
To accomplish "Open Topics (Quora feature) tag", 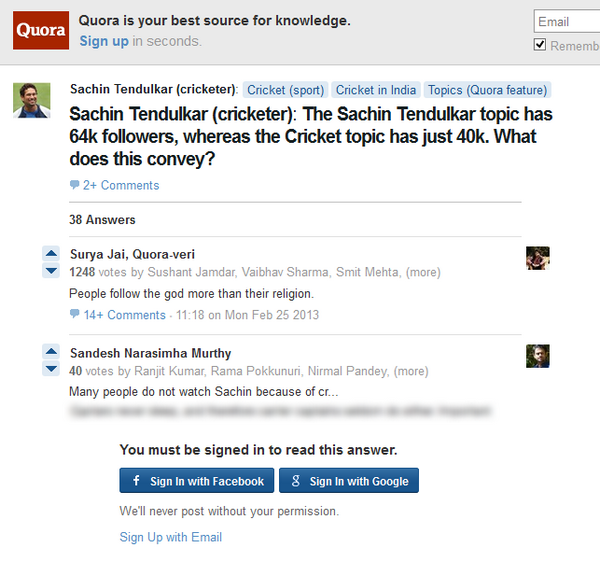I will (x=488, y=90).
